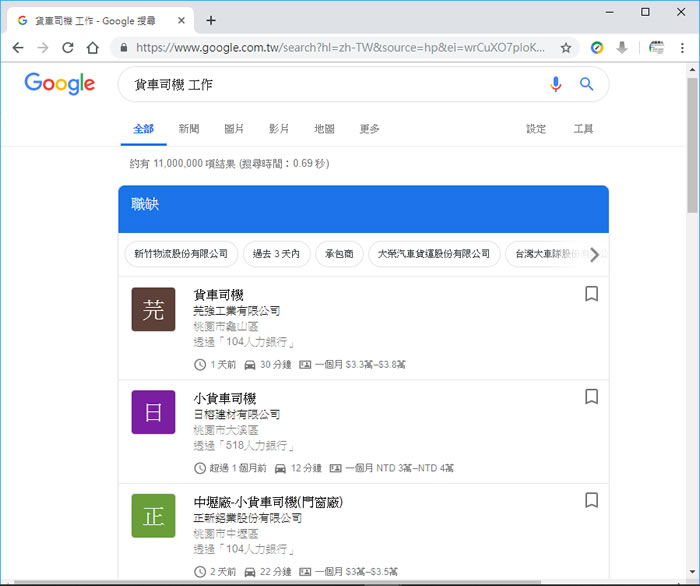Click the 約有 11,000,000 項結果 result count text
This screenshot has width=700, height=586.
pos(183,164)
